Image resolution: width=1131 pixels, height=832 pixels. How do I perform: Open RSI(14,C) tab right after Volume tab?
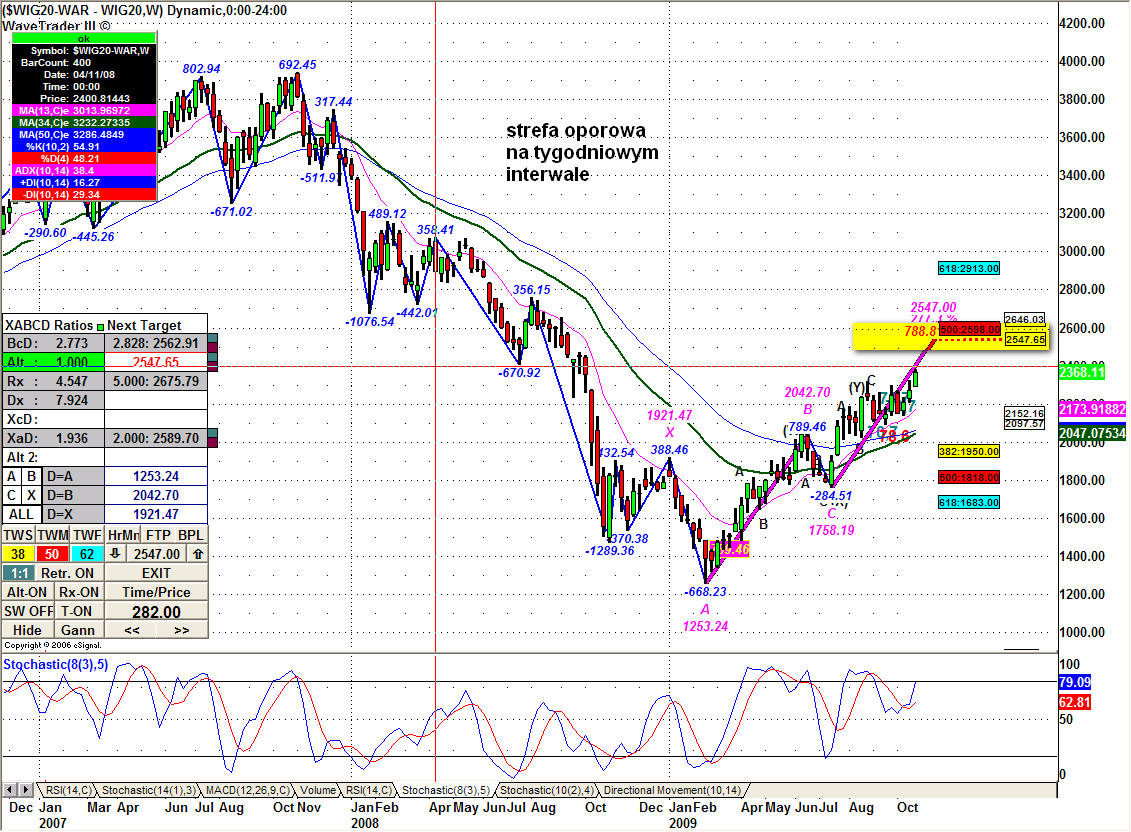coord(369,790)
